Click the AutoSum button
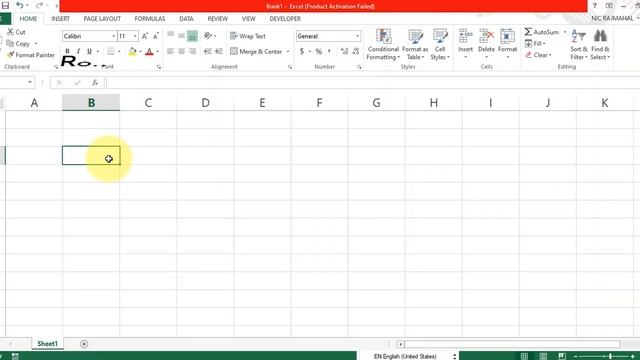Screen dimensions: 640x360 [542, 32]
